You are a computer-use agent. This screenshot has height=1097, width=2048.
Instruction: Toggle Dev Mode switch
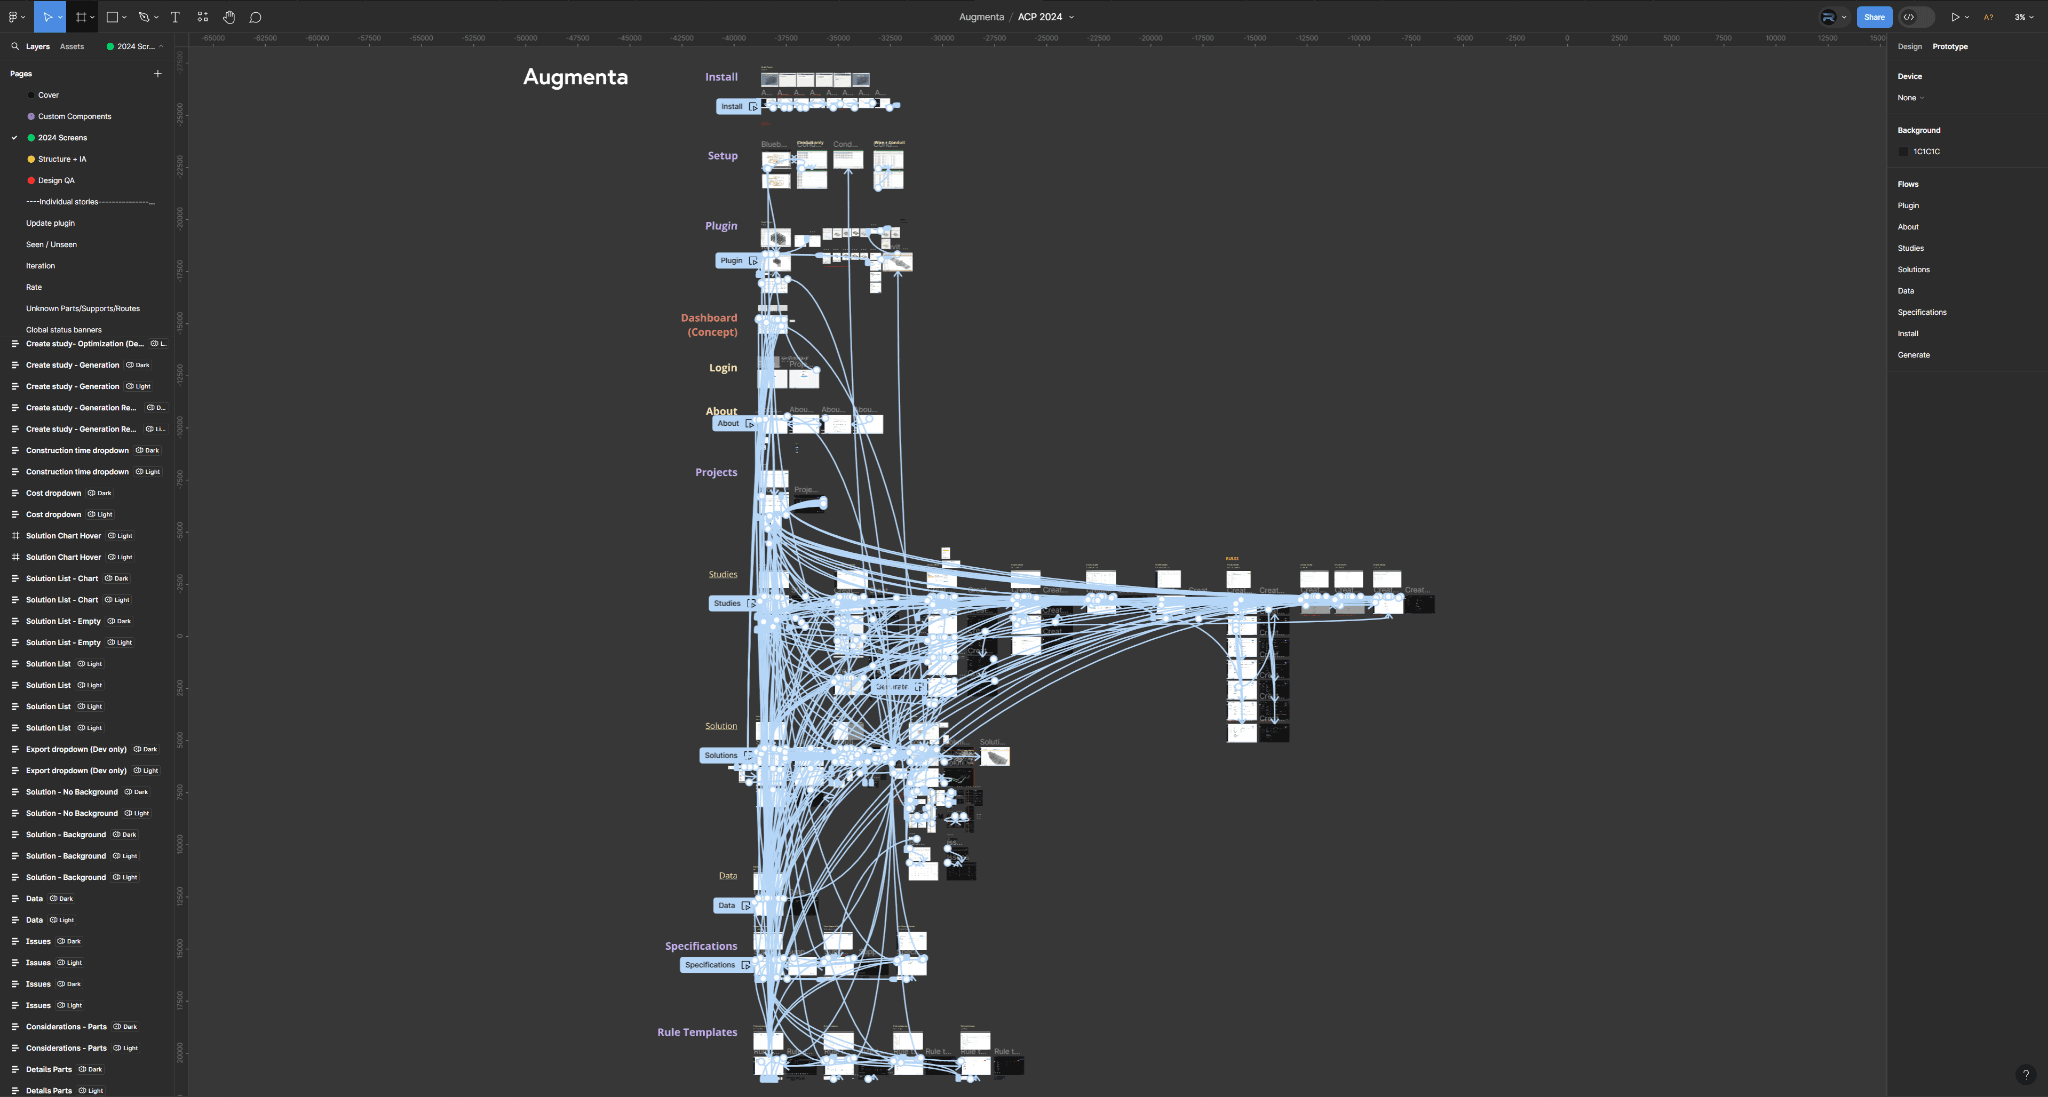pyautogui.click(x=1915, y=17)
